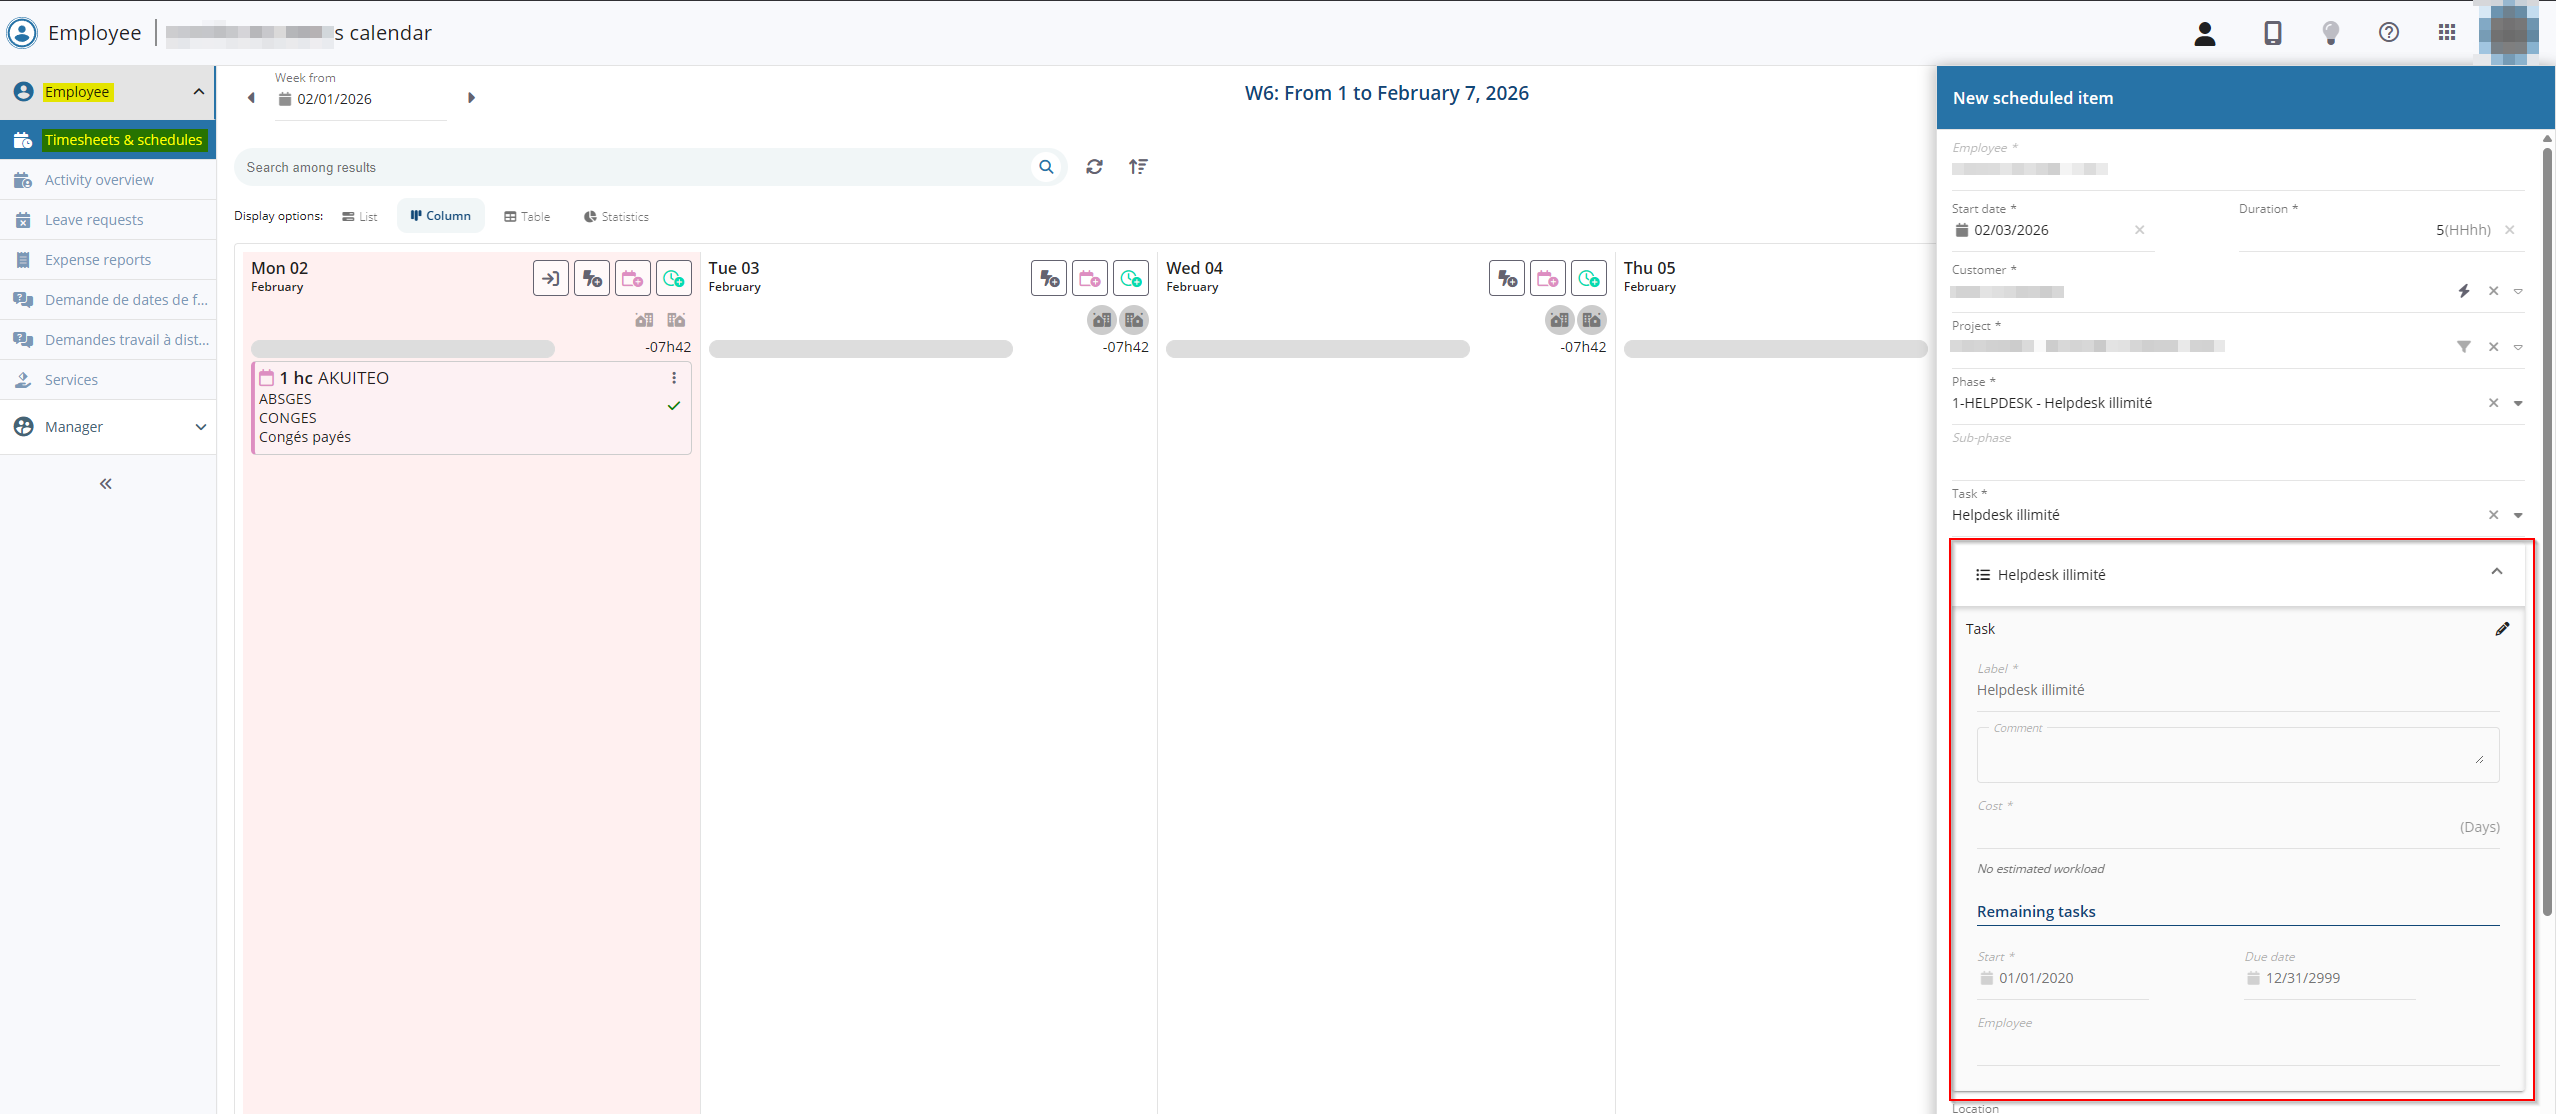The height and width of the screenshot is (1114, 2556).
Task: Clear the Duration field with X
Action: tap(2509, 230)
